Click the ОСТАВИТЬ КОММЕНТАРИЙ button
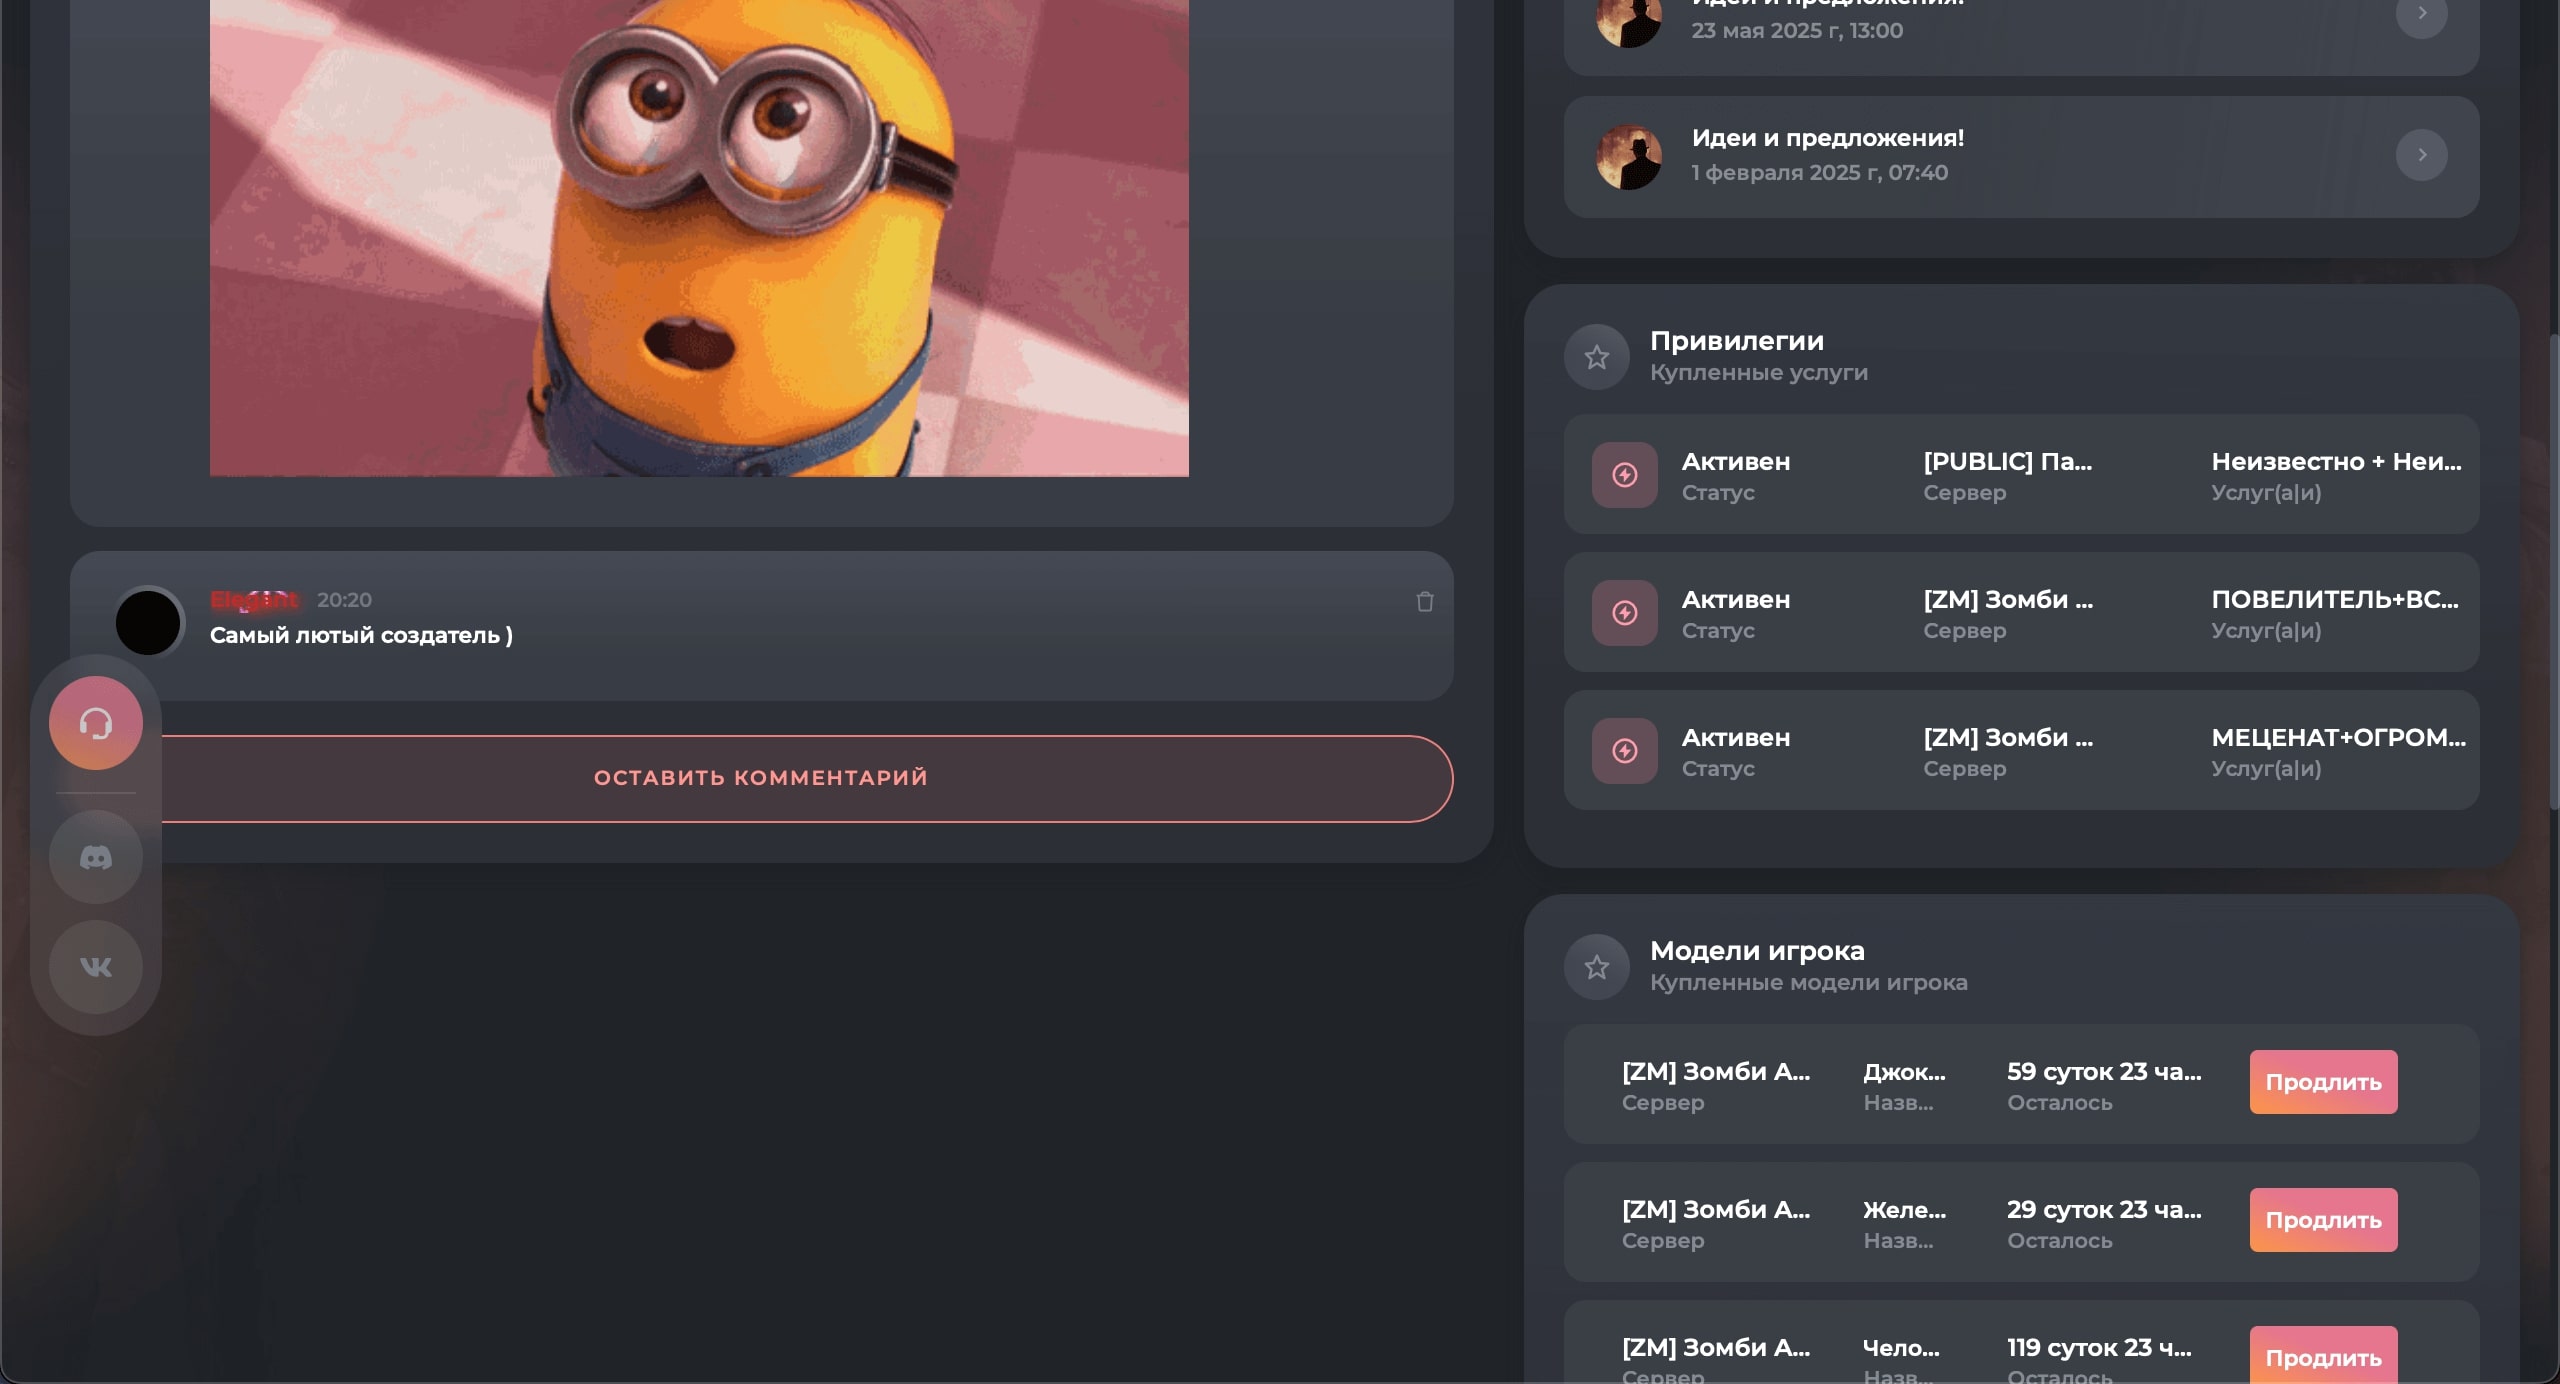The image size is (2560, 1384). 761,778
